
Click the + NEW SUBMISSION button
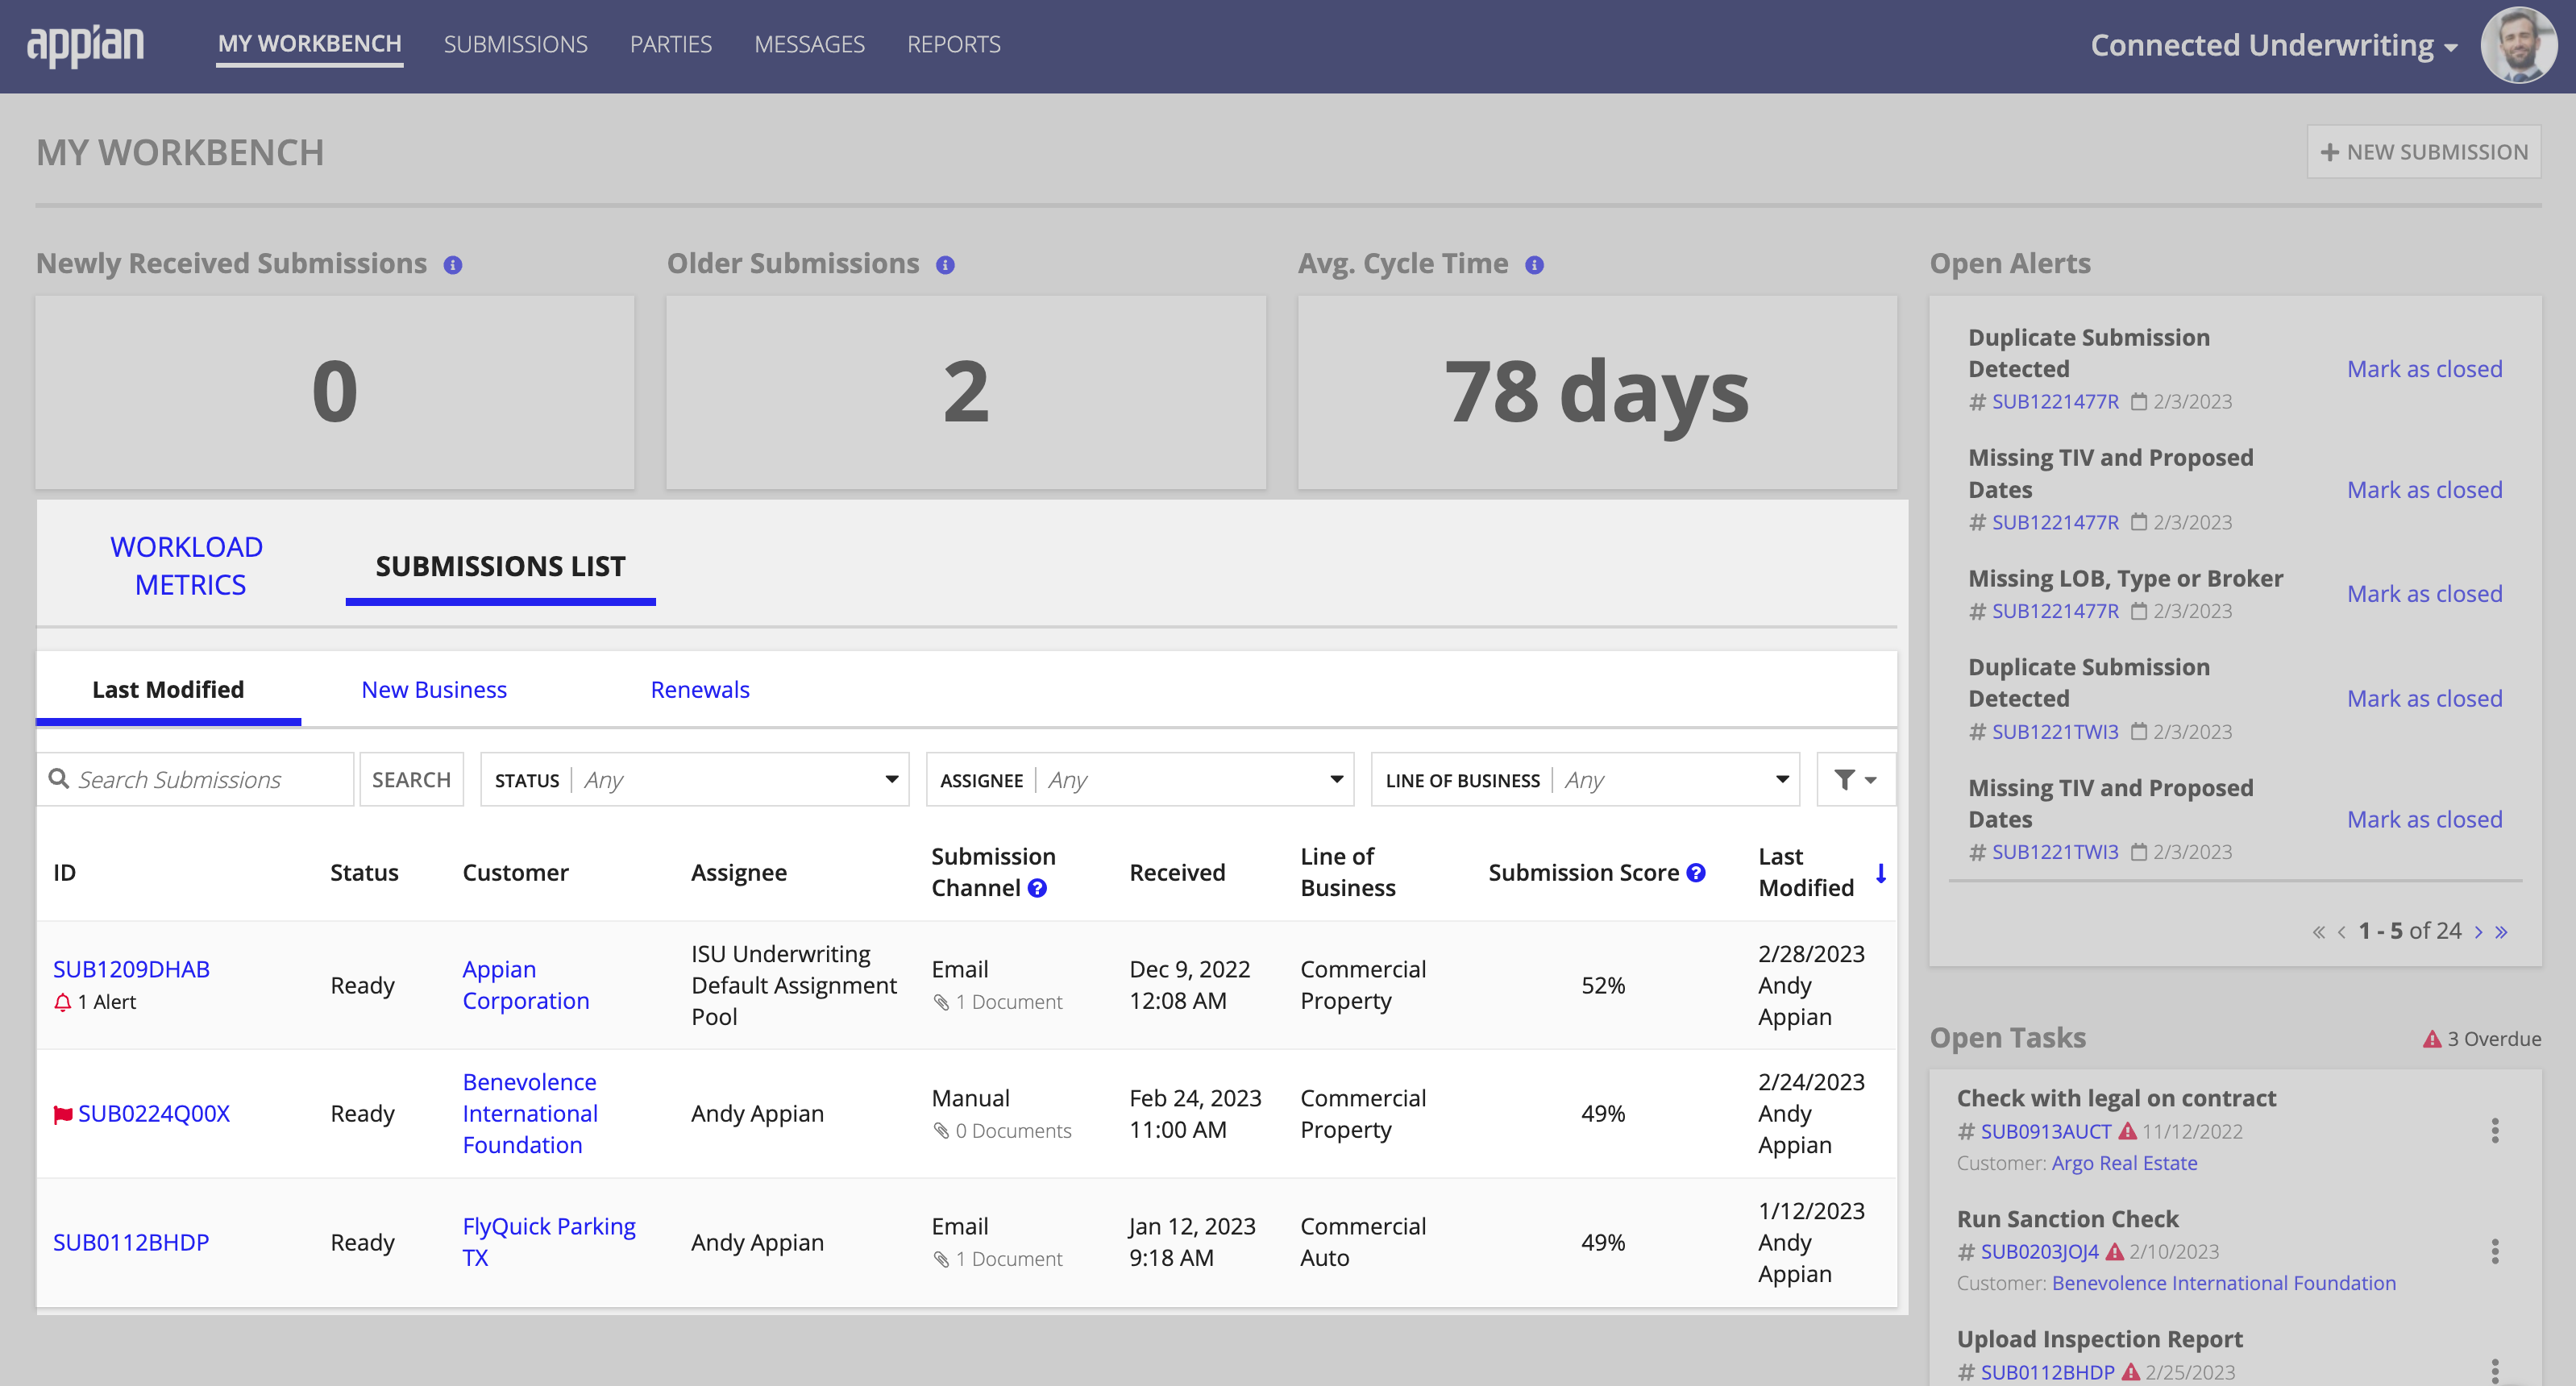coord(2424,152)
